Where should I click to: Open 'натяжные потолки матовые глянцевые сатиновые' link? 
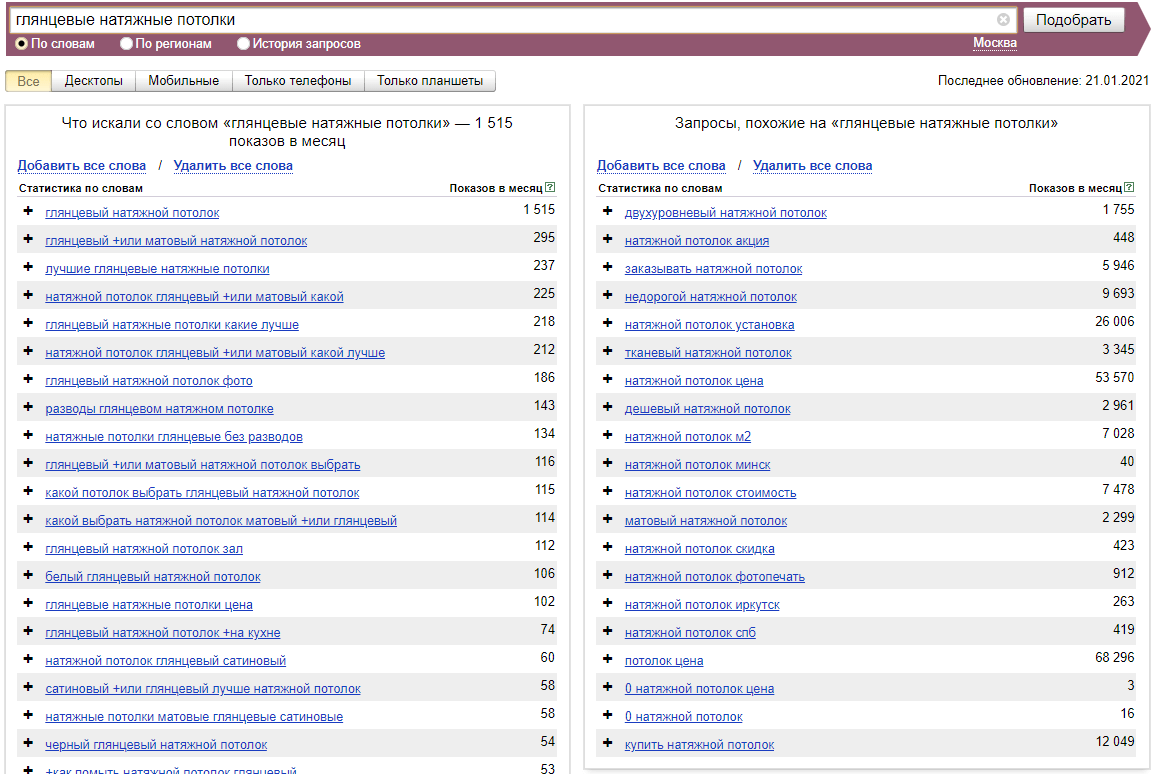tap(194, 717)
